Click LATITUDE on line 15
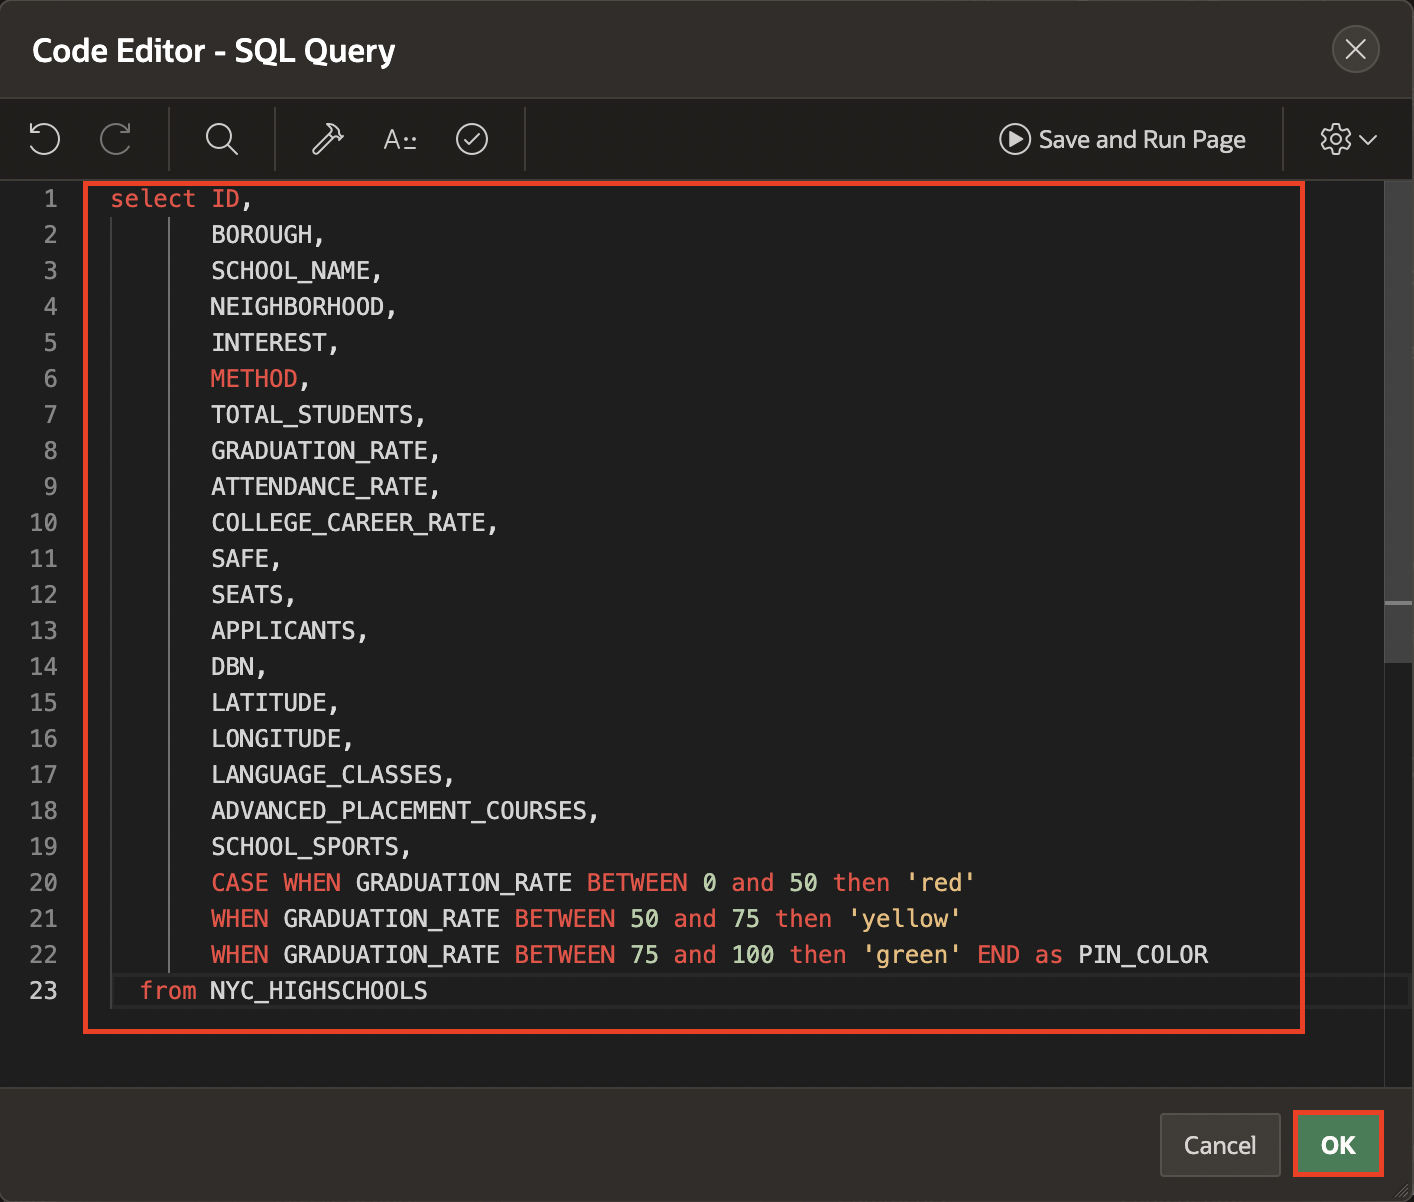The image size is (1414, 1202). tap(269, 703)
